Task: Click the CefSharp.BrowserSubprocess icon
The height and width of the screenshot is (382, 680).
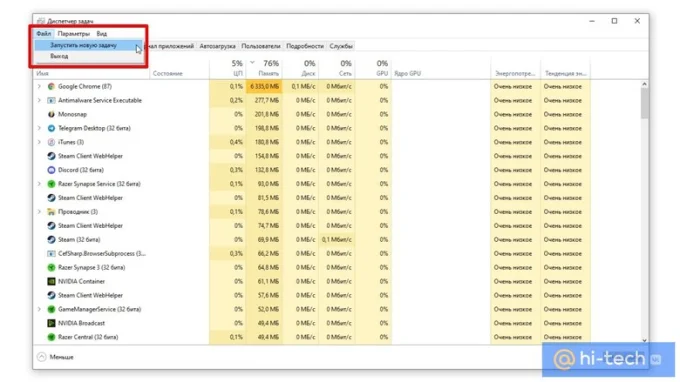Action: coord(51,253)
